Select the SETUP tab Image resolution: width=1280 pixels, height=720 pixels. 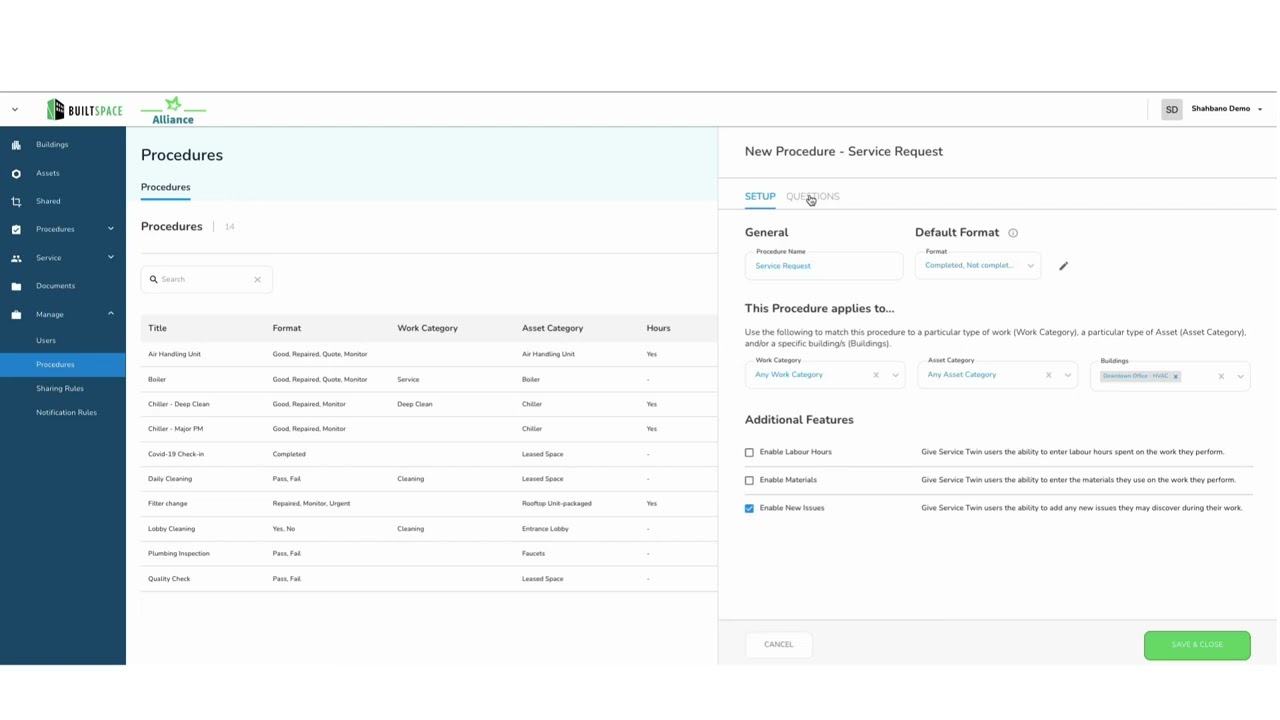tap(760, 197)
